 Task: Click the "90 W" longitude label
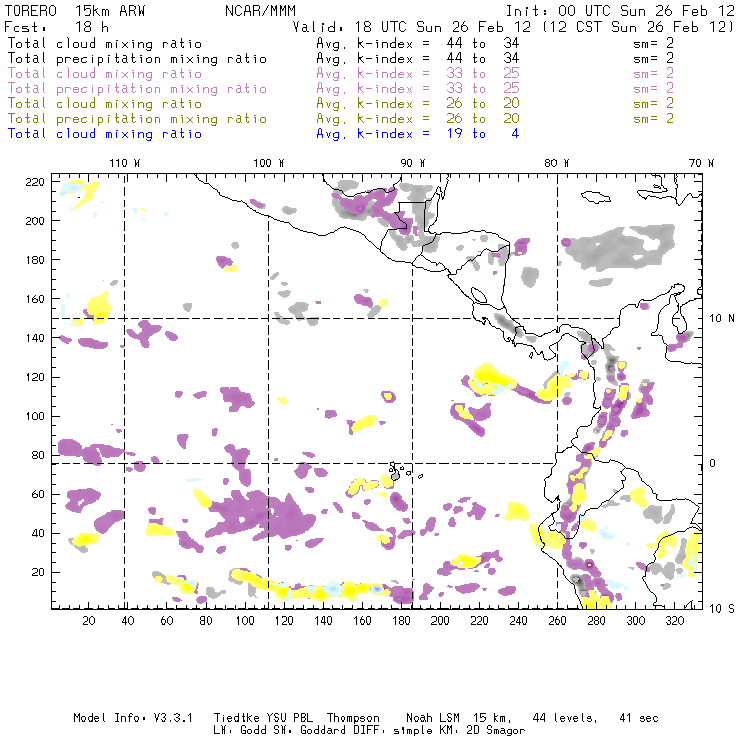click(x=413, y=163)
